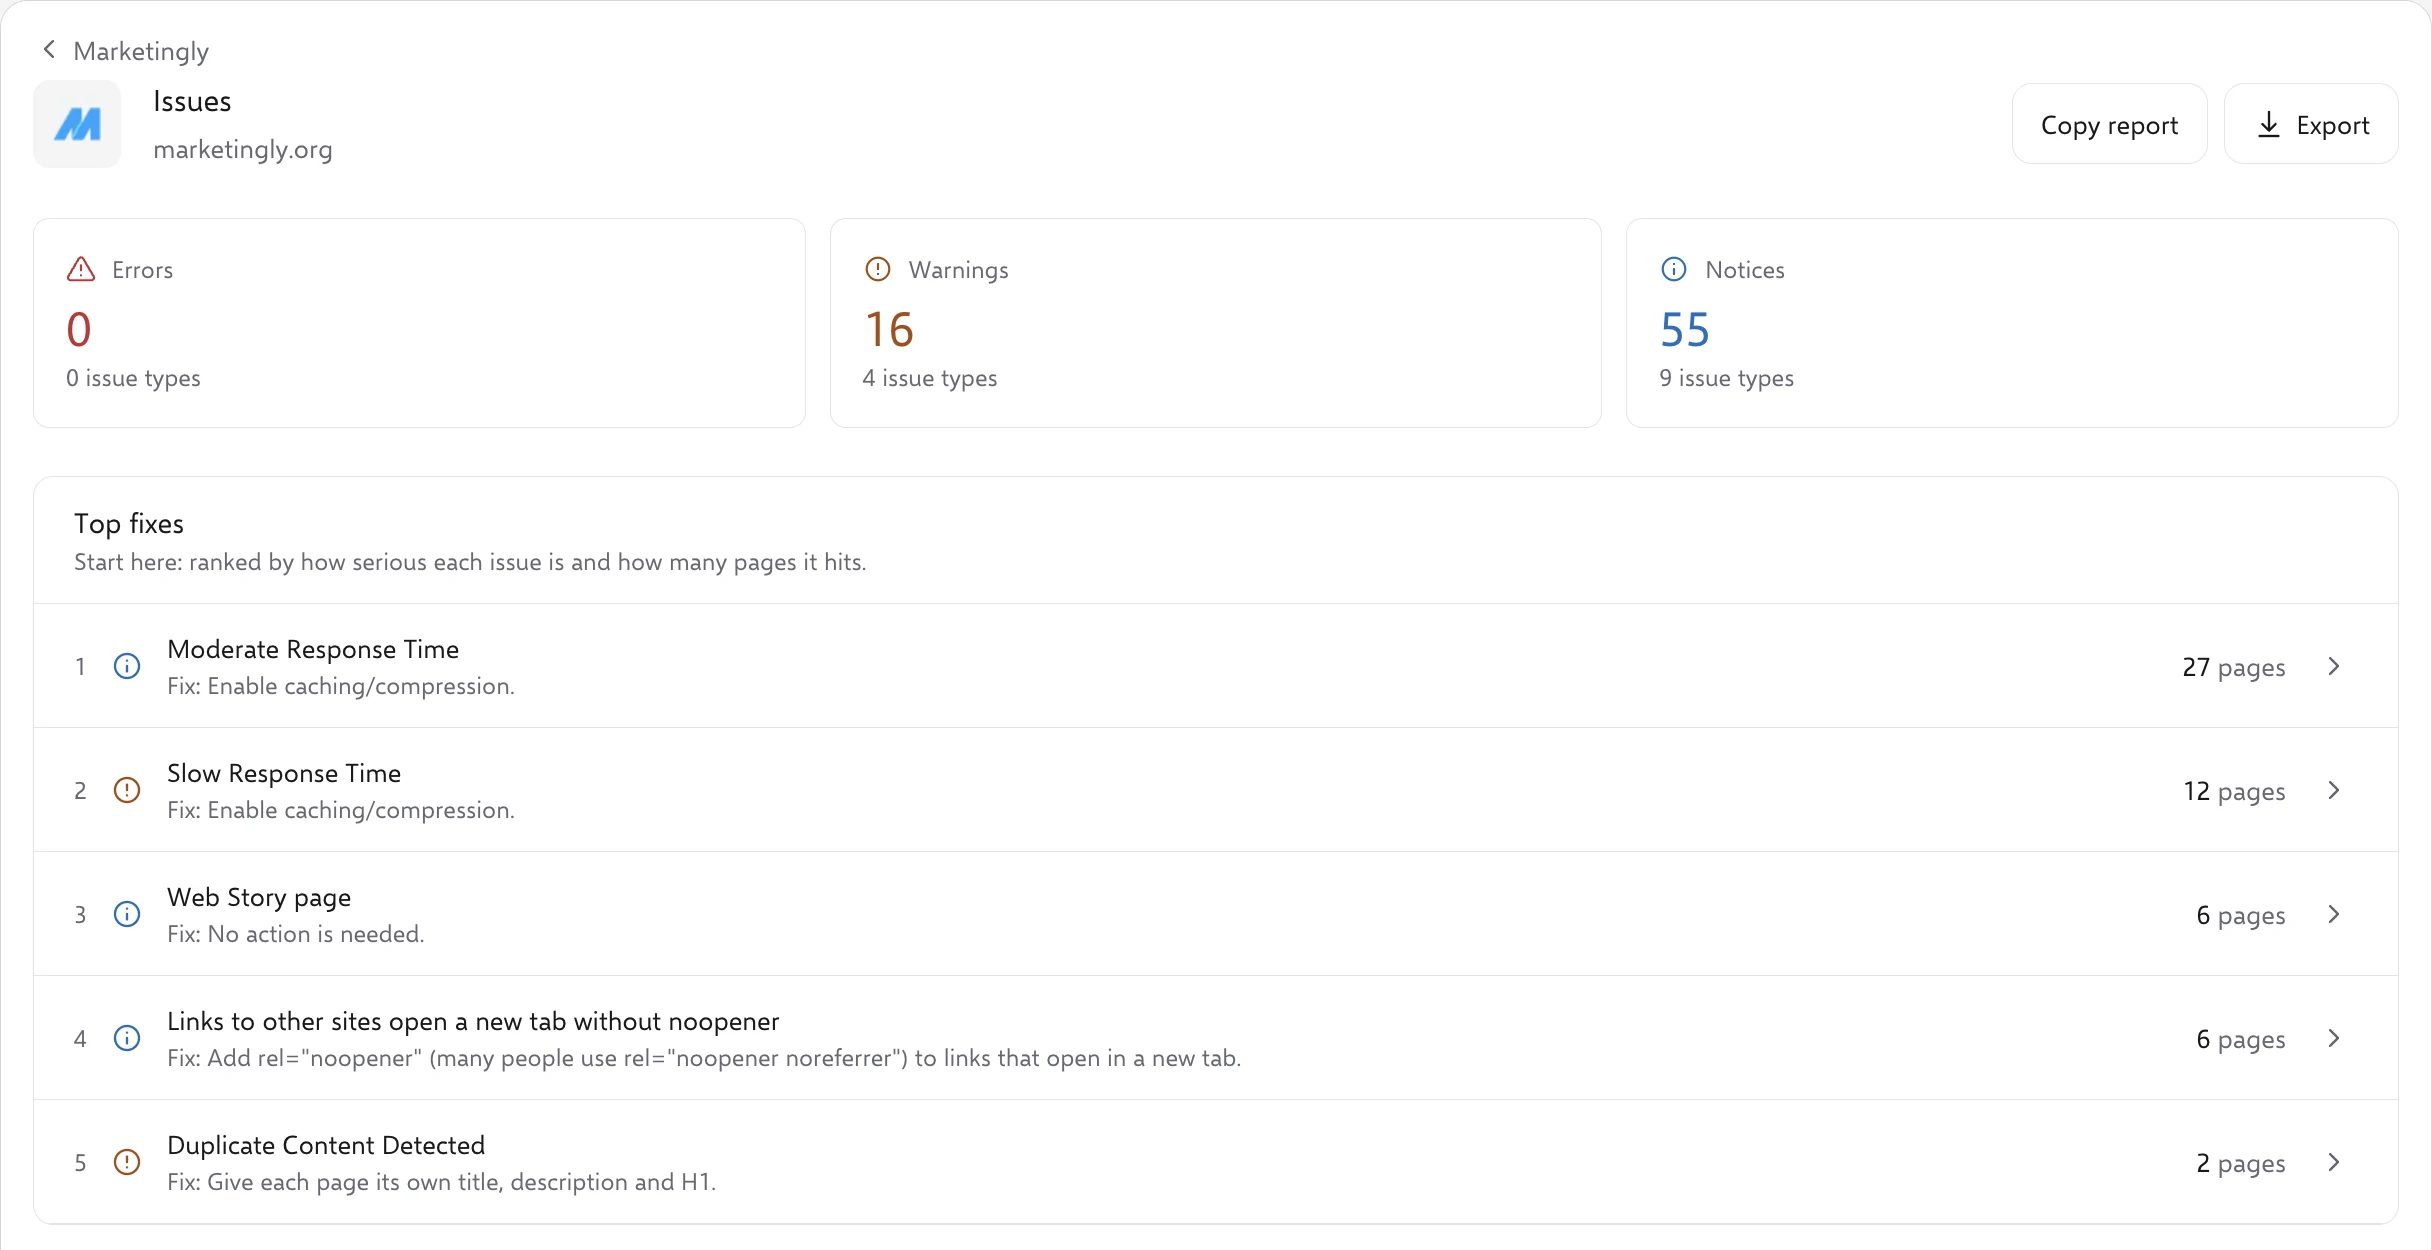
Task: Click the info icon beside Web Story page
Action: tap(127, 914)
